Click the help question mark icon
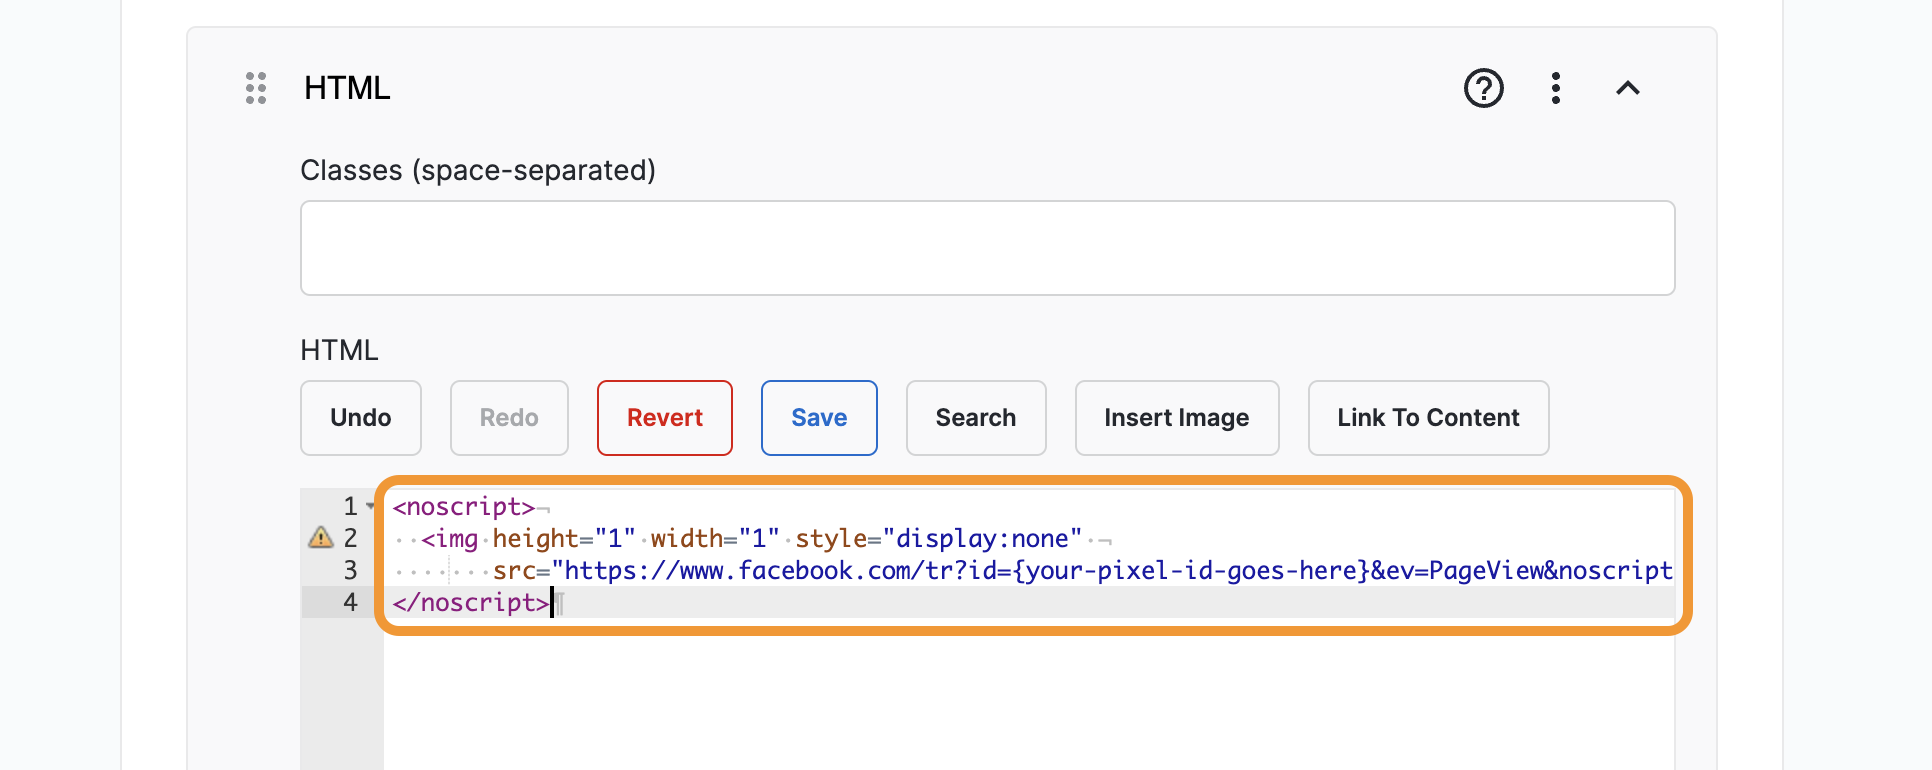1932x770 pixels. pyautogui.click(x=1483, y=88)
